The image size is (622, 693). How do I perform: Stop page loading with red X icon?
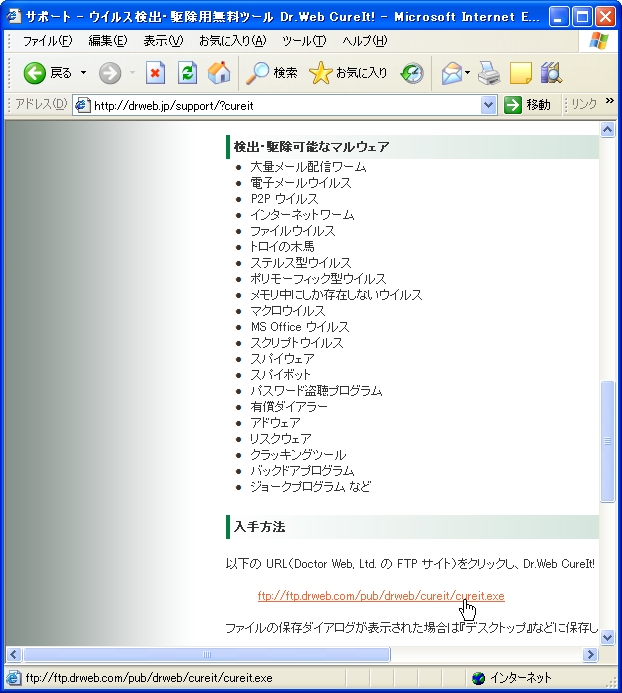[155, 73]
